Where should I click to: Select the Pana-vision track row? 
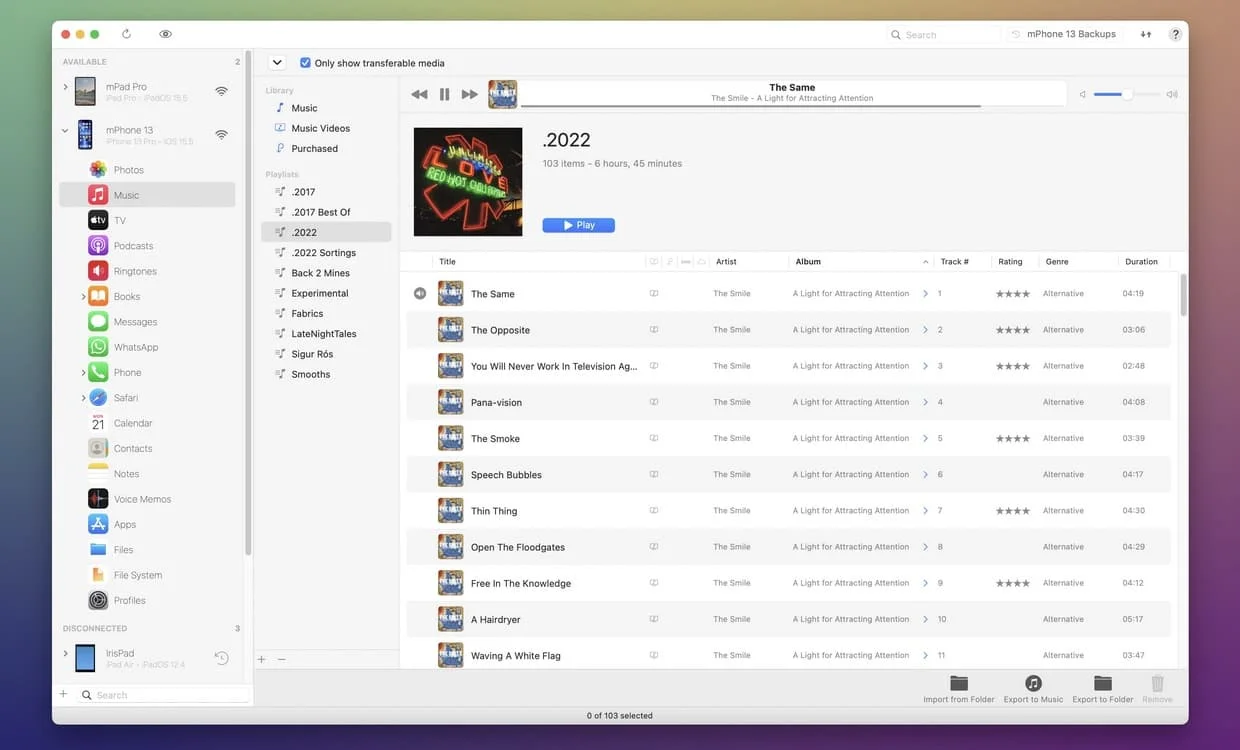pyautogui.click(x=788, y=402)
